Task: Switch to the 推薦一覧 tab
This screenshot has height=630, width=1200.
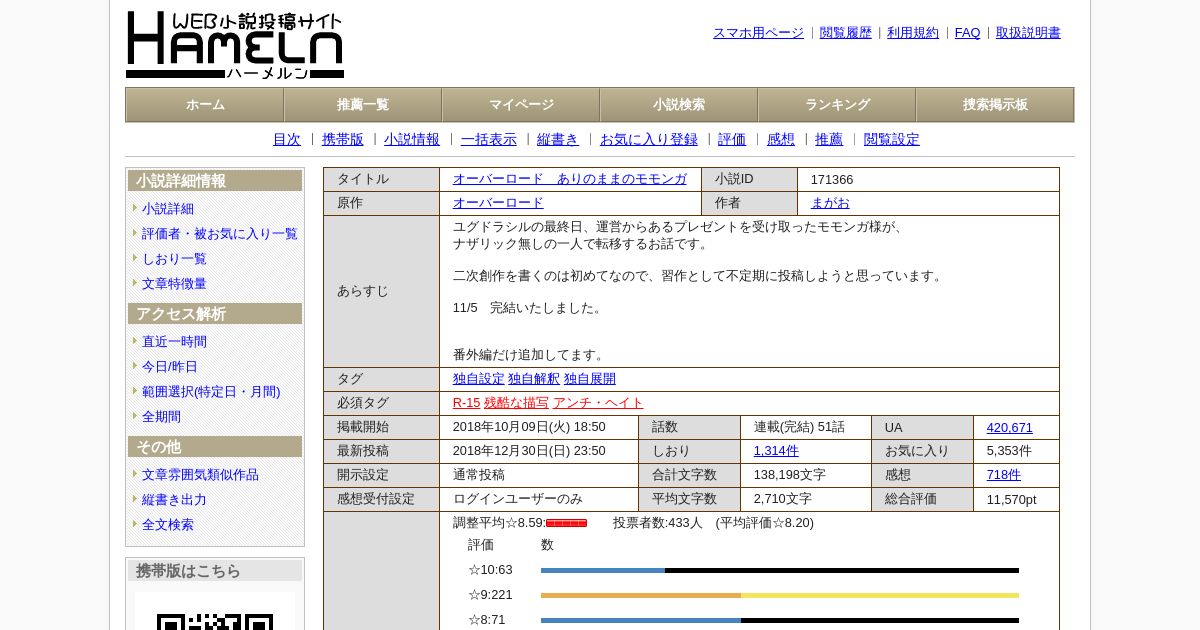Action: click(363, 105)
